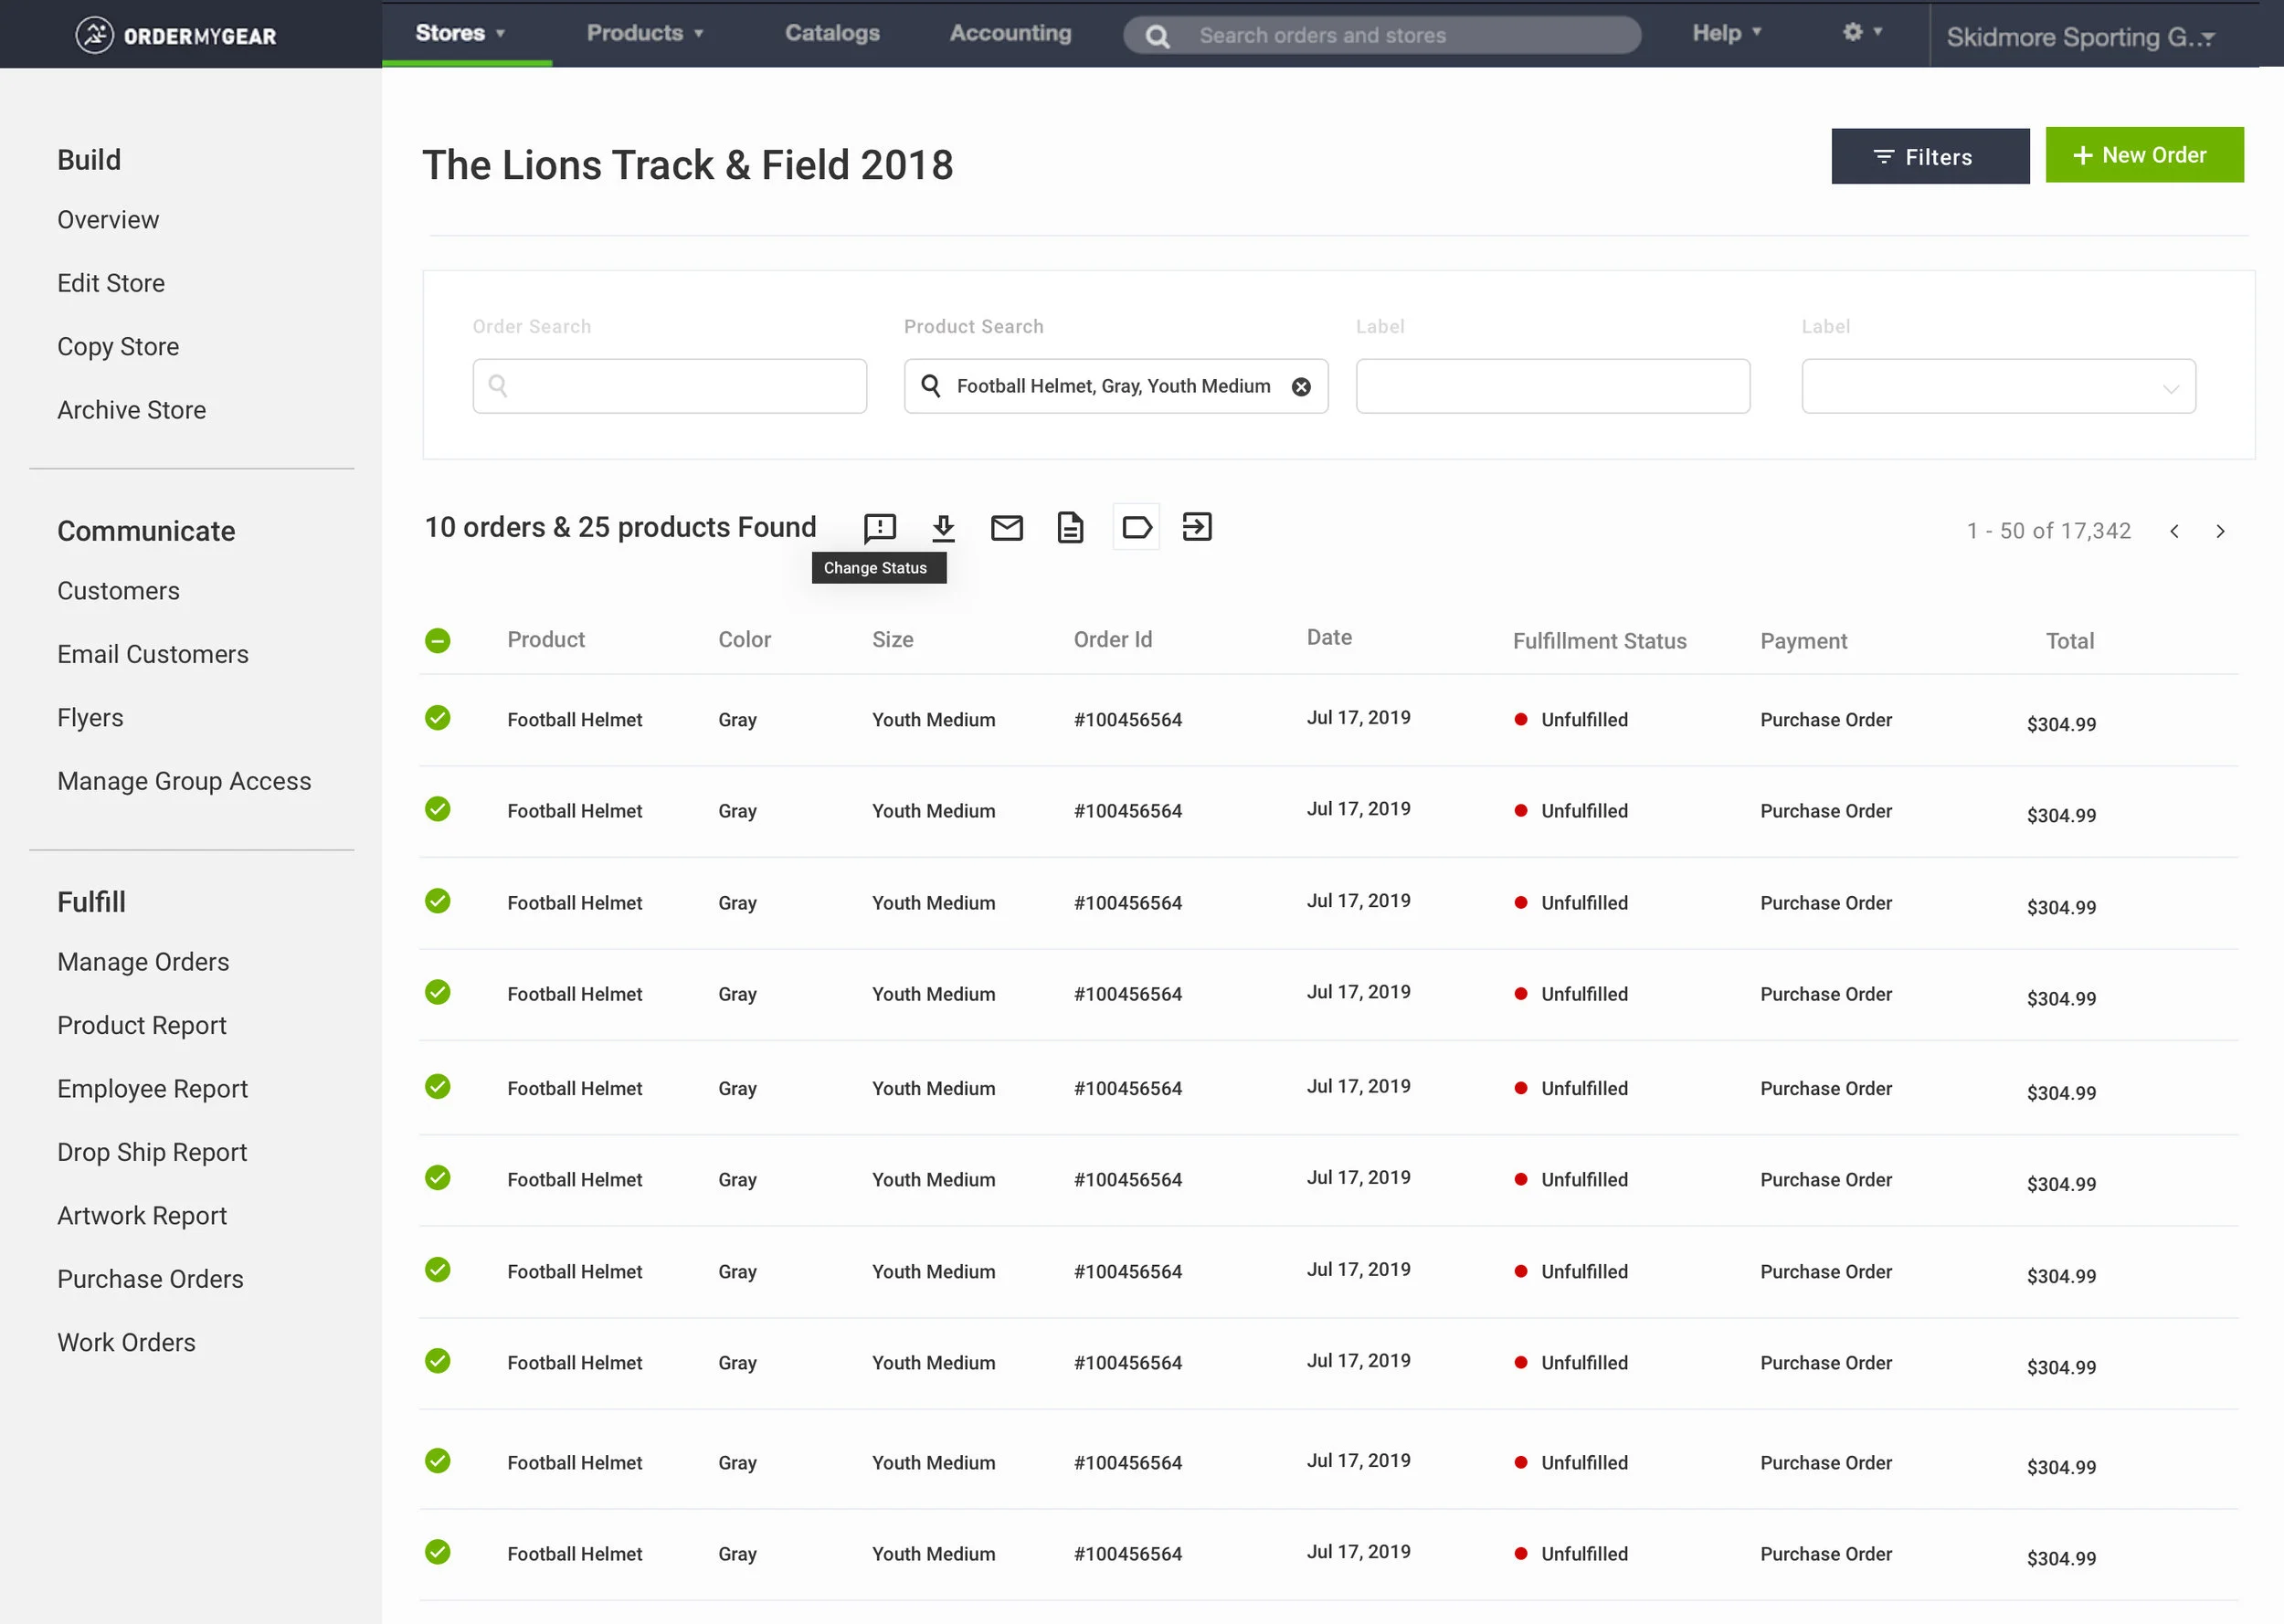The height and width of the screenshot is (1624, 2284).
Task: Open the document report icon
Action: click(1070, 528)
